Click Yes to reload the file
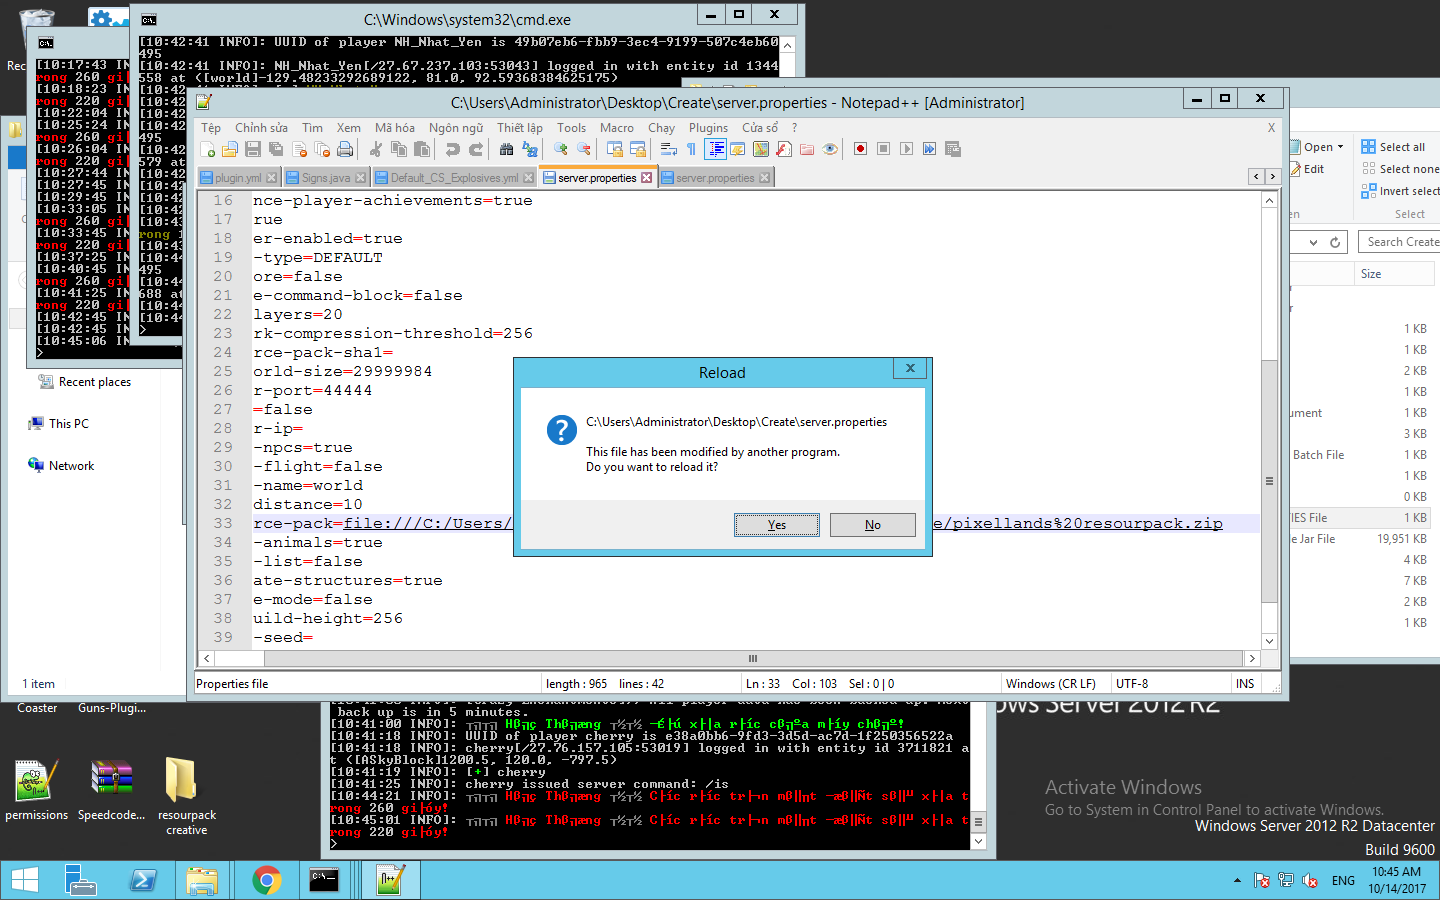 pos(776,525)
